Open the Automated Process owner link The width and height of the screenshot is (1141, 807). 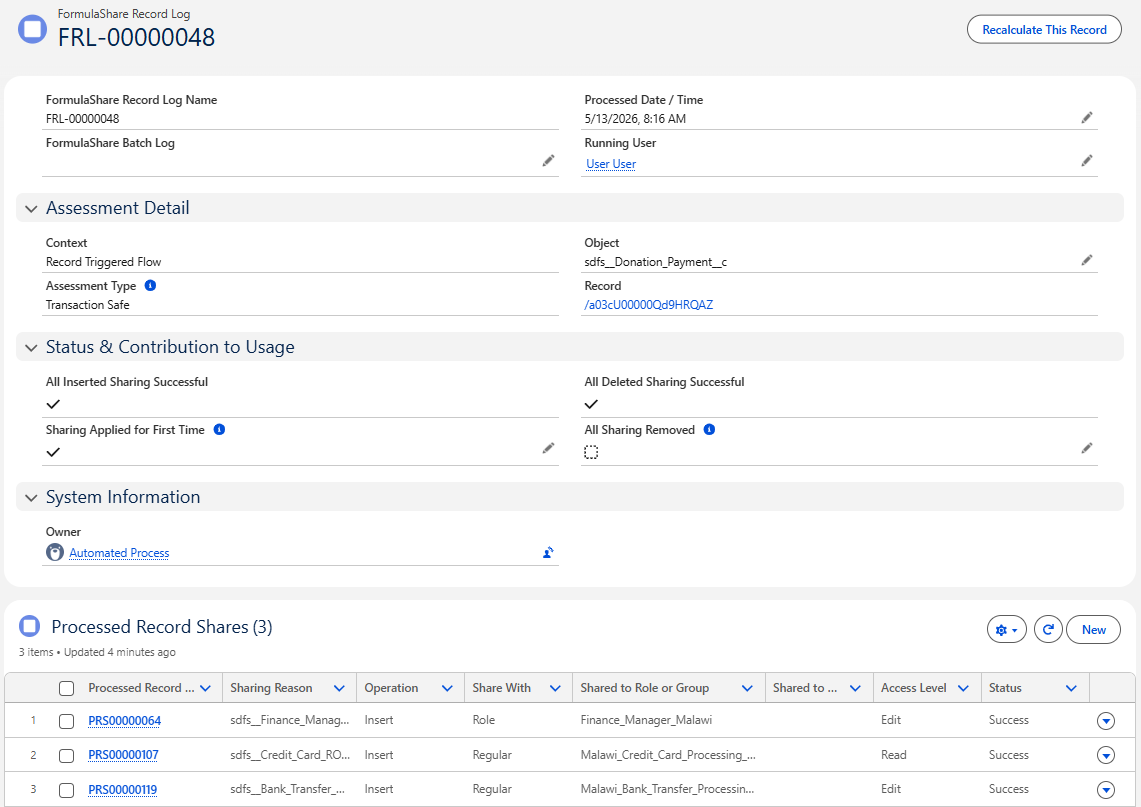[119, 553]
